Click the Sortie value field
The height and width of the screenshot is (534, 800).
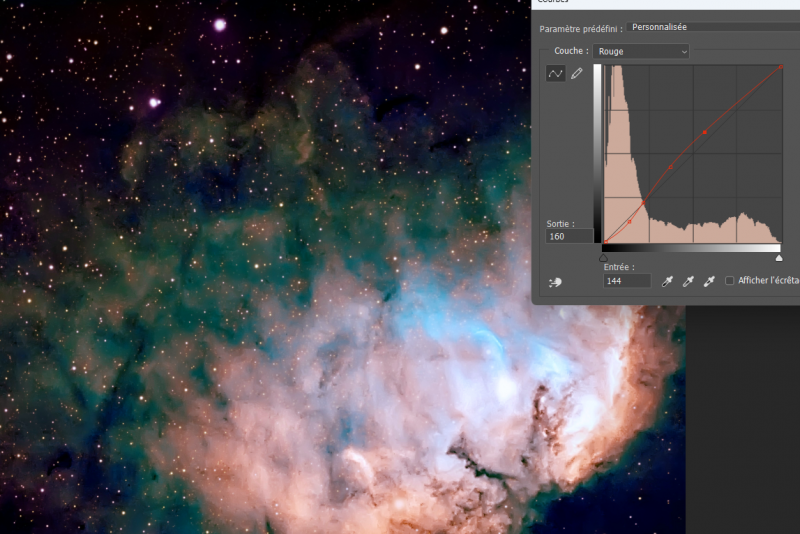(x=569, y=236)
